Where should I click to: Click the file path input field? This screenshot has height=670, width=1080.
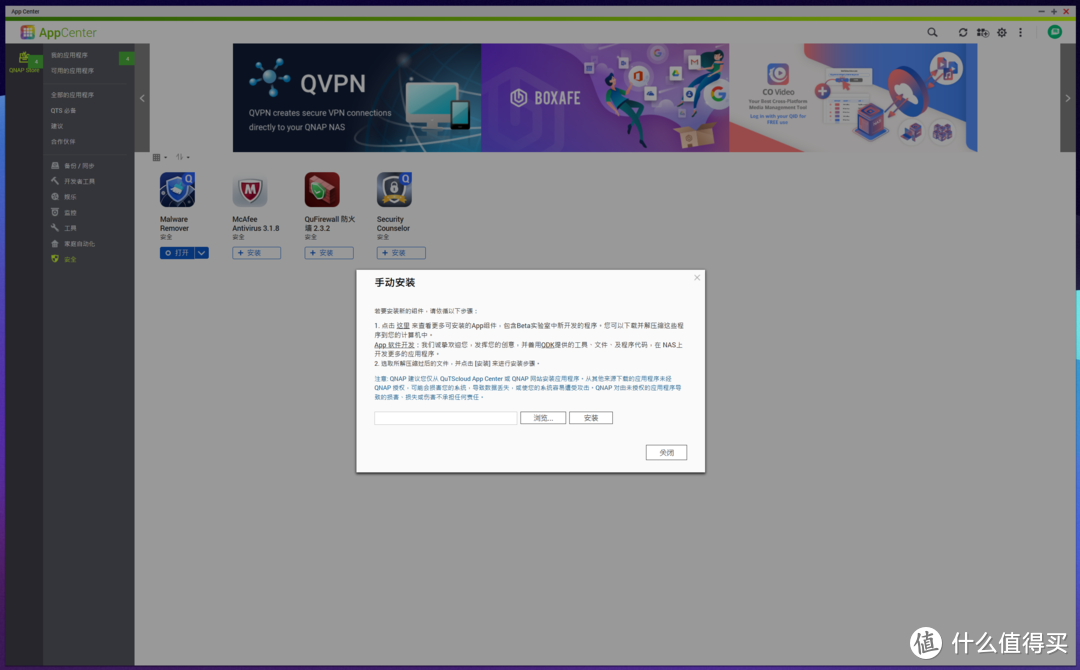click(x=446, y=418)
